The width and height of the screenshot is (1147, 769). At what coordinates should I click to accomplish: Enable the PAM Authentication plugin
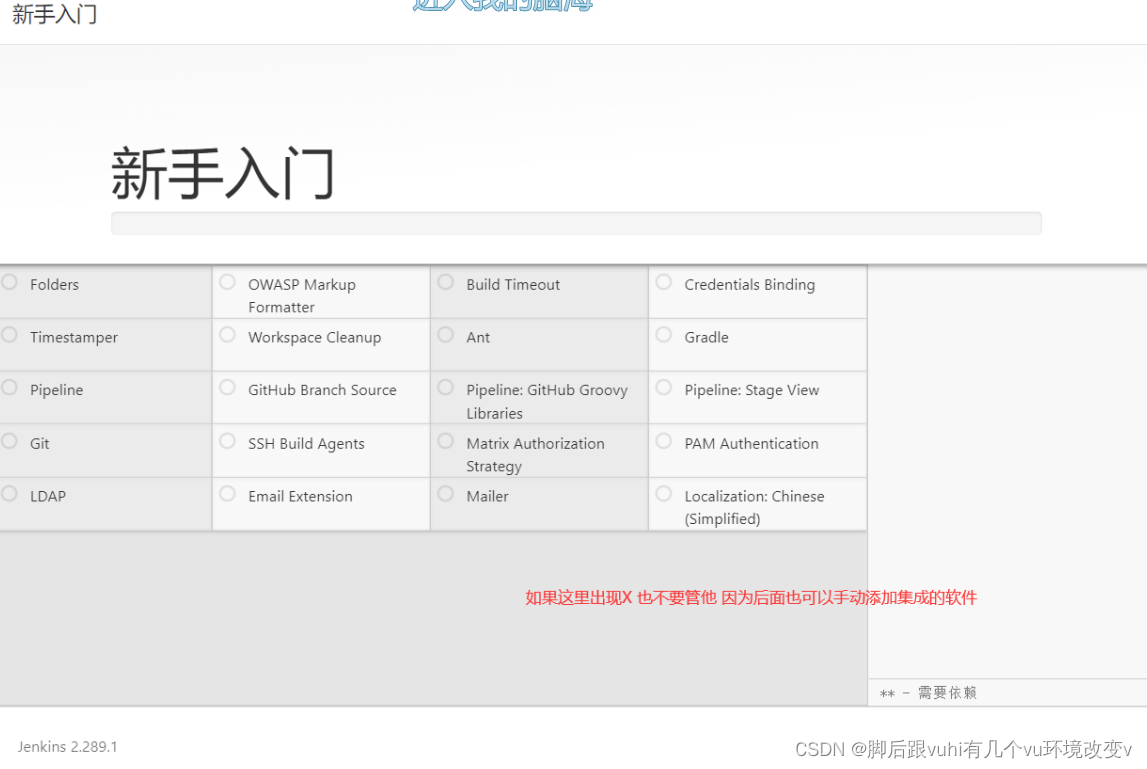(x=663, y=442)
